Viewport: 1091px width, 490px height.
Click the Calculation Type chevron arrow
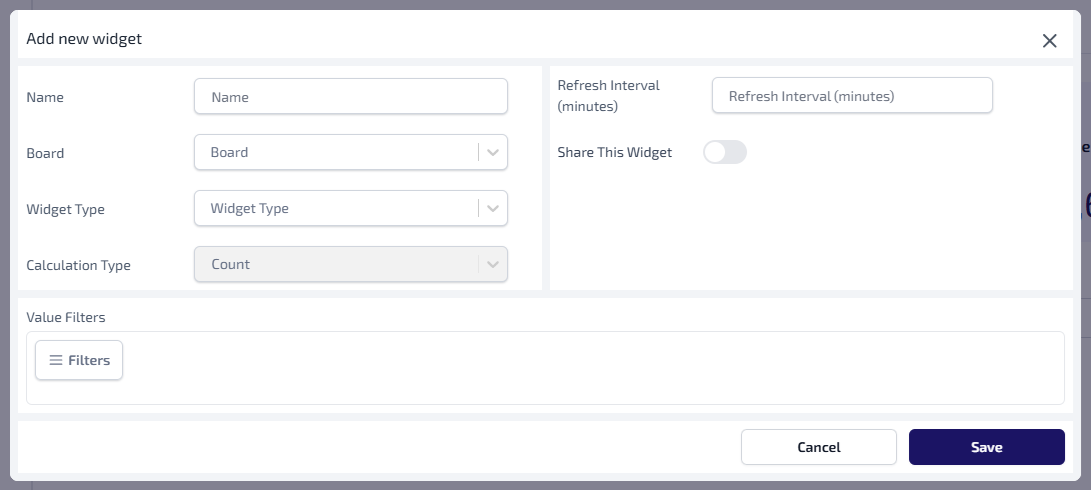point(493,265)
